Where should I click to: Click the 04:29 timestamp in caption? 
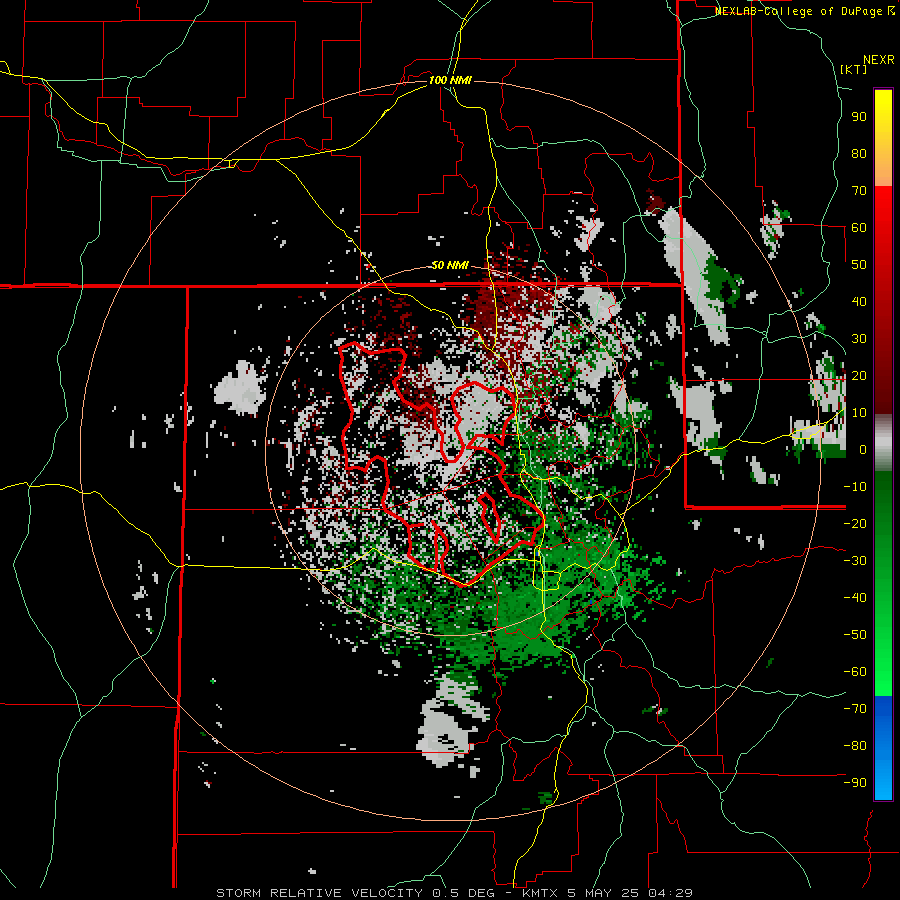click(671, 893)
